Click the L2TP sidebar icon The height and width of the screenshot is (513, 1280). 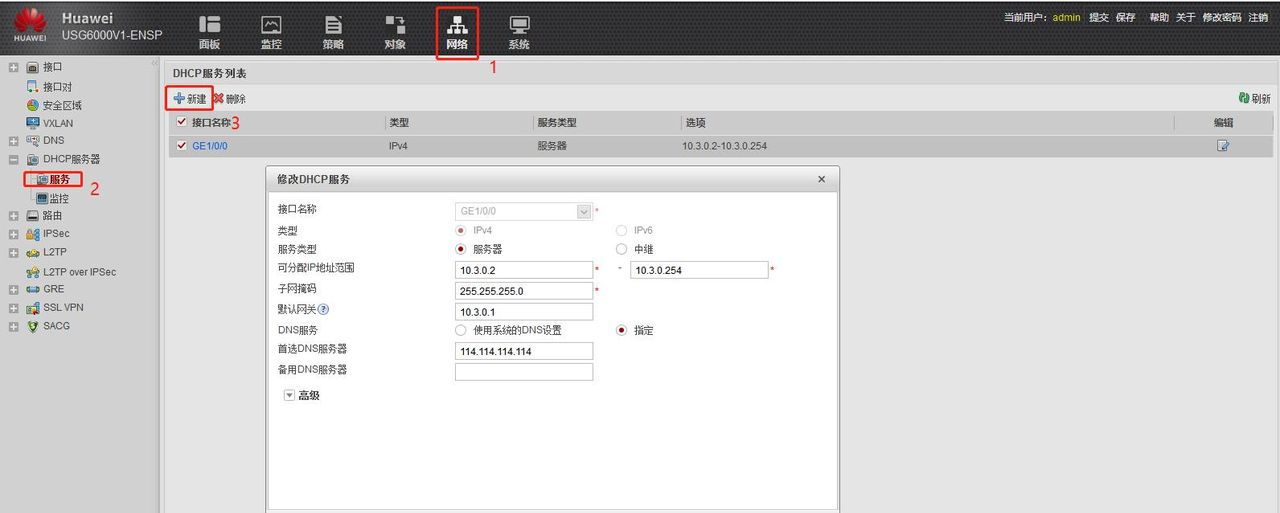coord(32,252)
